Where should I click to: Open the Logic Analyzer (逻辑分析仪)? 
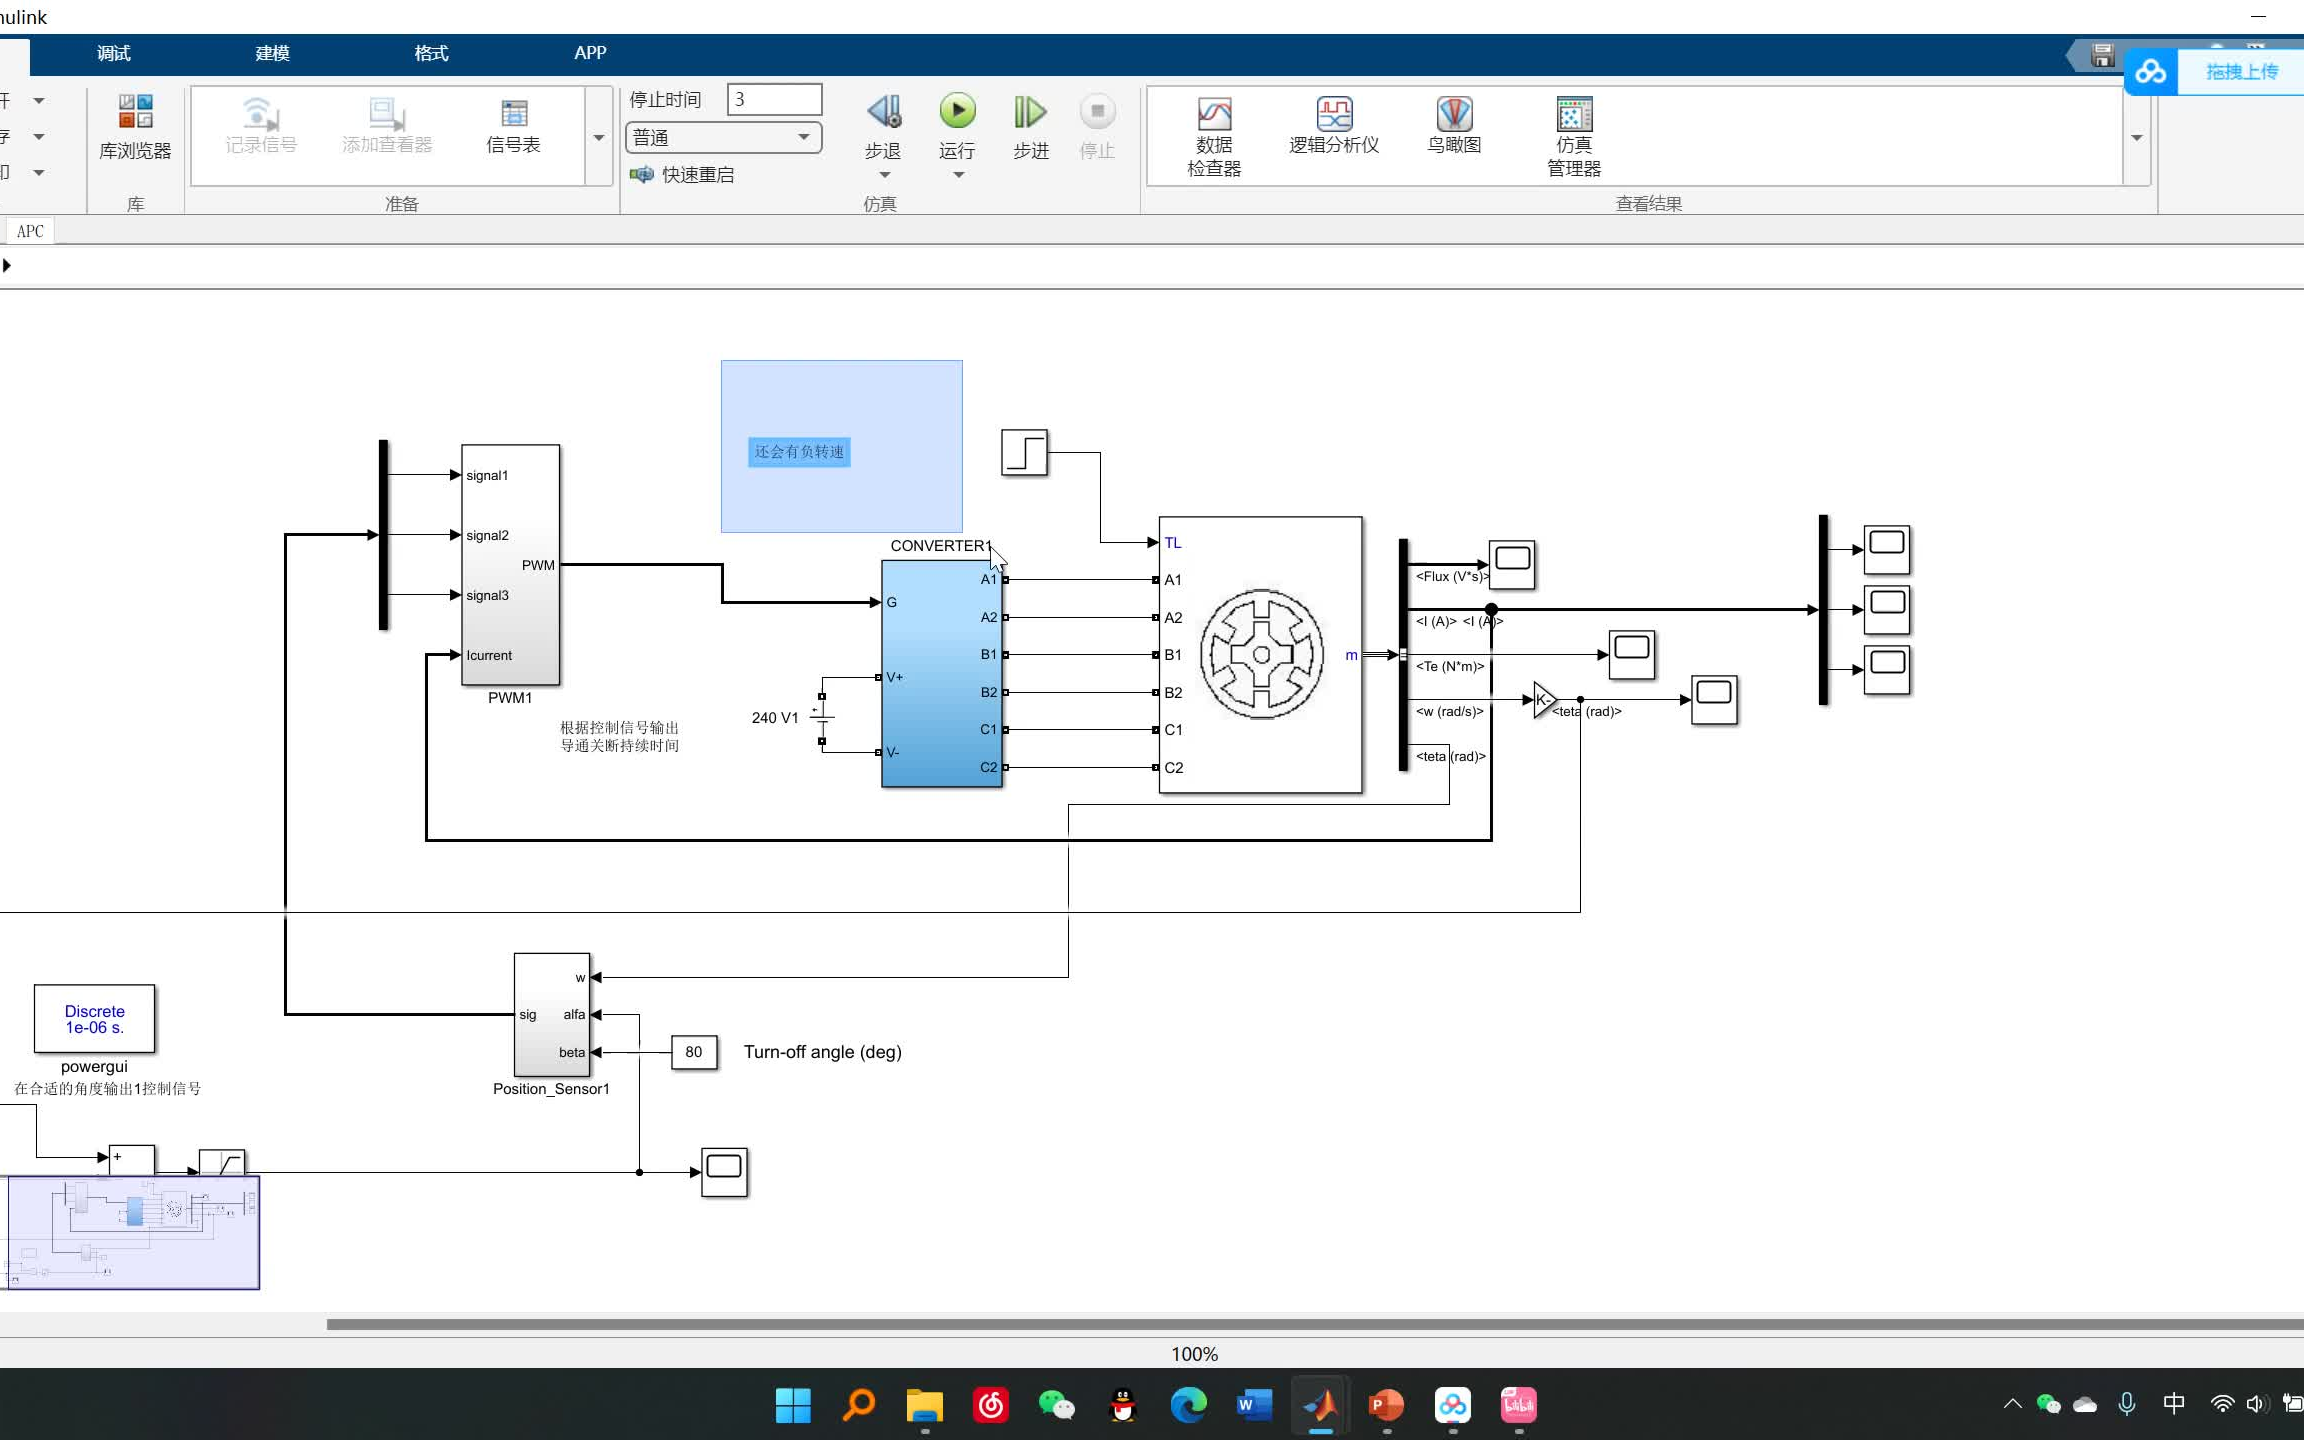coord(1334,125)
